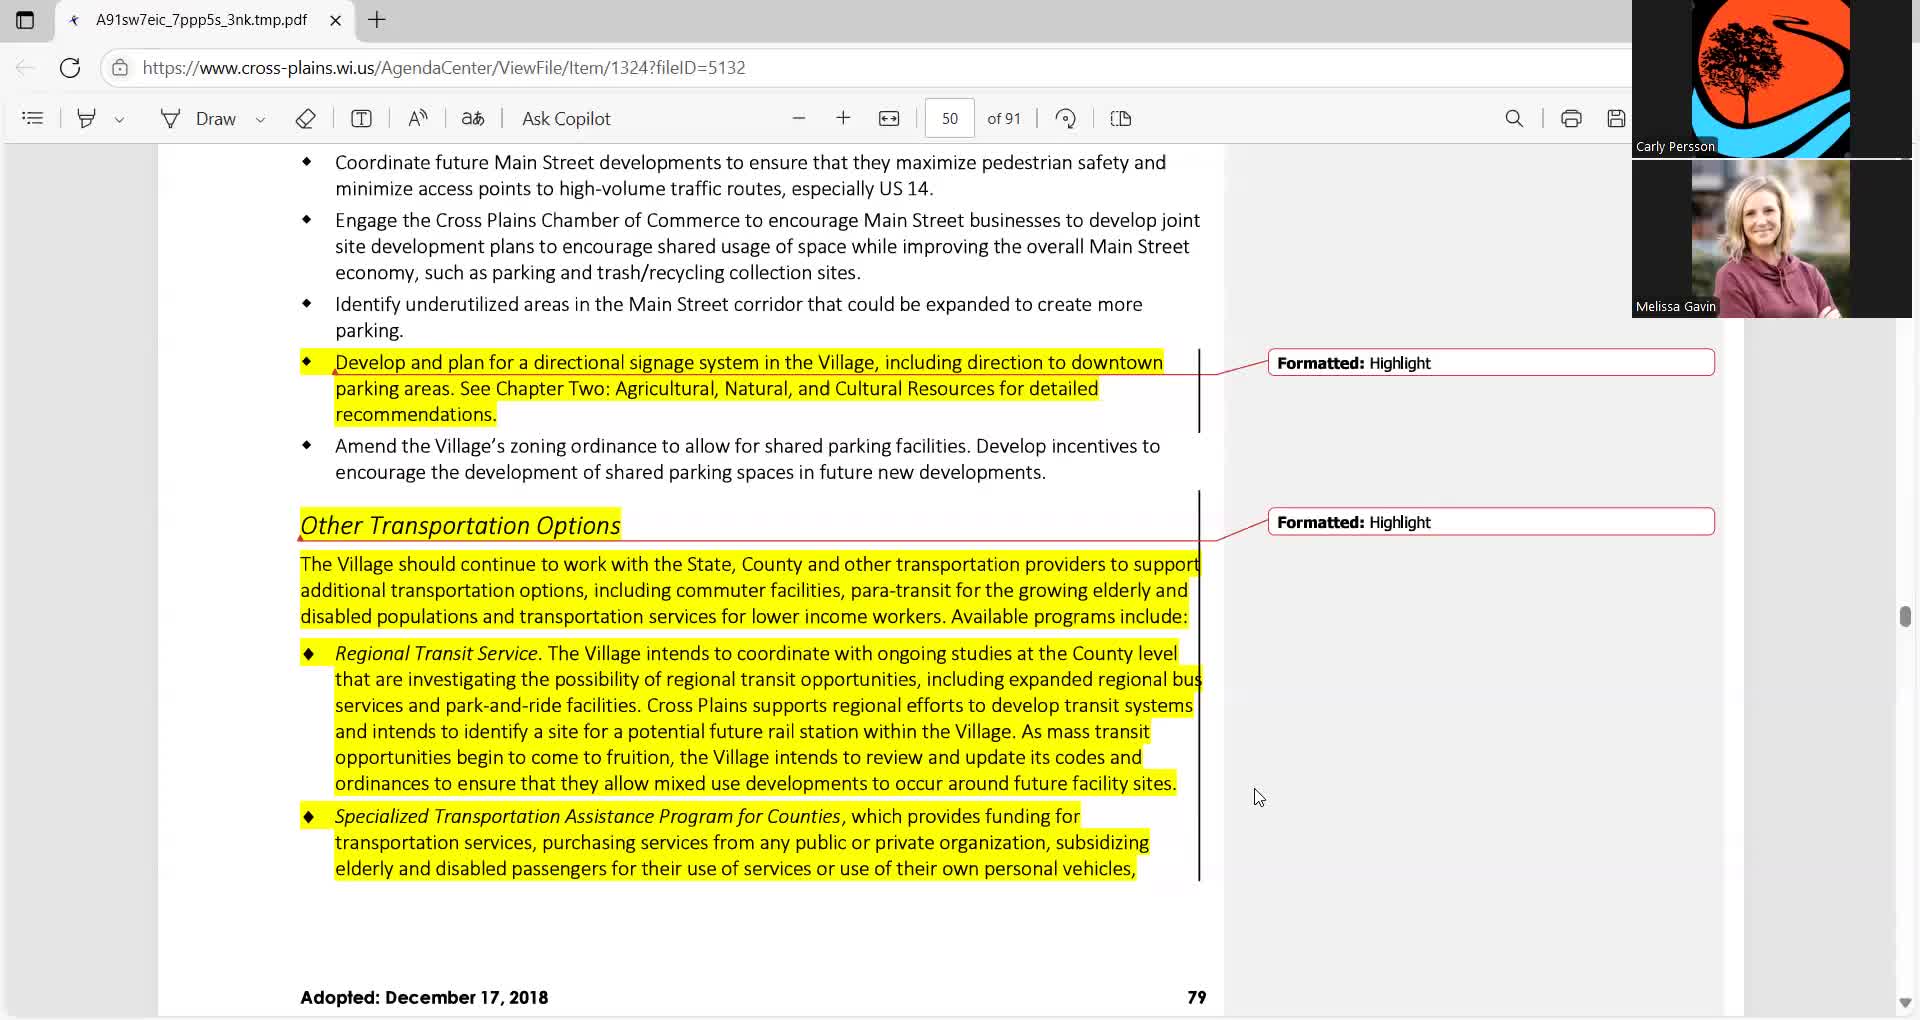Click the Regional Transit Service text
Viewport: 1920px width, 1020px height.
tap(436, 653)
